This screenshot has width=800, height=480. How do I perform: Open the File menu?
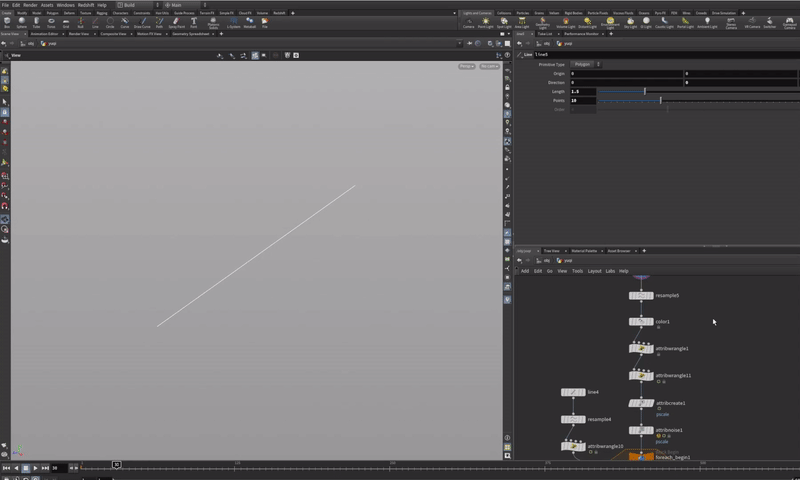[x=5, y=5]
